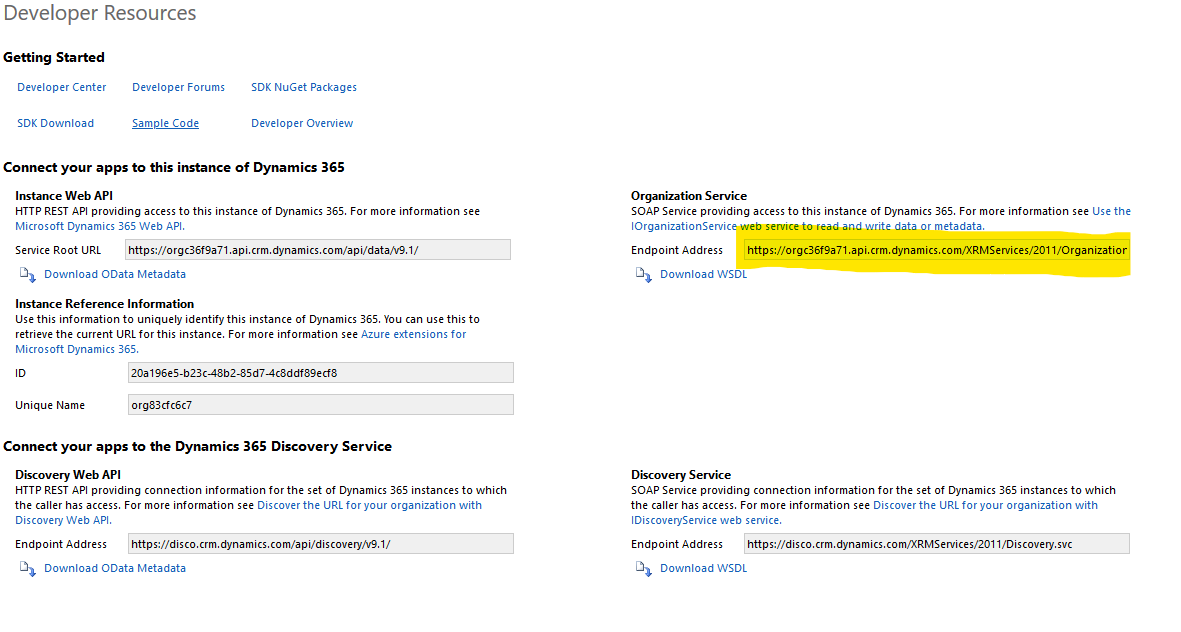This screenshot has width=1181, height=632.
Task: Go to Developer Forums
Action: [178, 87]
